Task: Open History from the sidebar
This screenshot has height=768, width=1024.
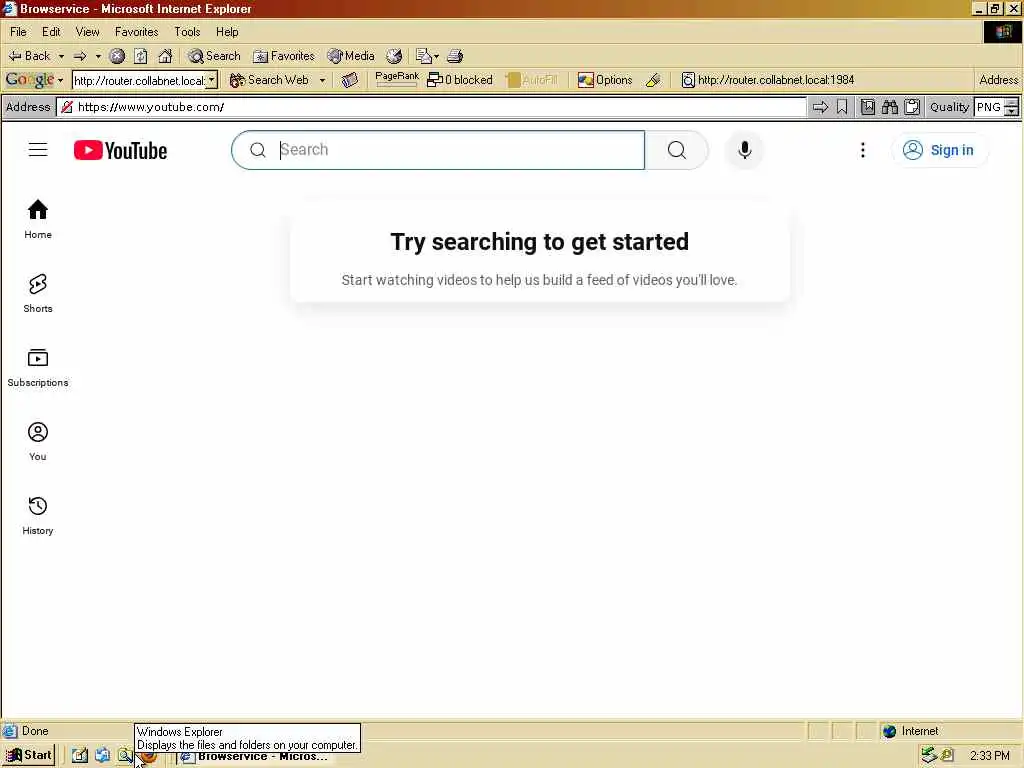Action: pyautogui.click(x=38, y=515)
